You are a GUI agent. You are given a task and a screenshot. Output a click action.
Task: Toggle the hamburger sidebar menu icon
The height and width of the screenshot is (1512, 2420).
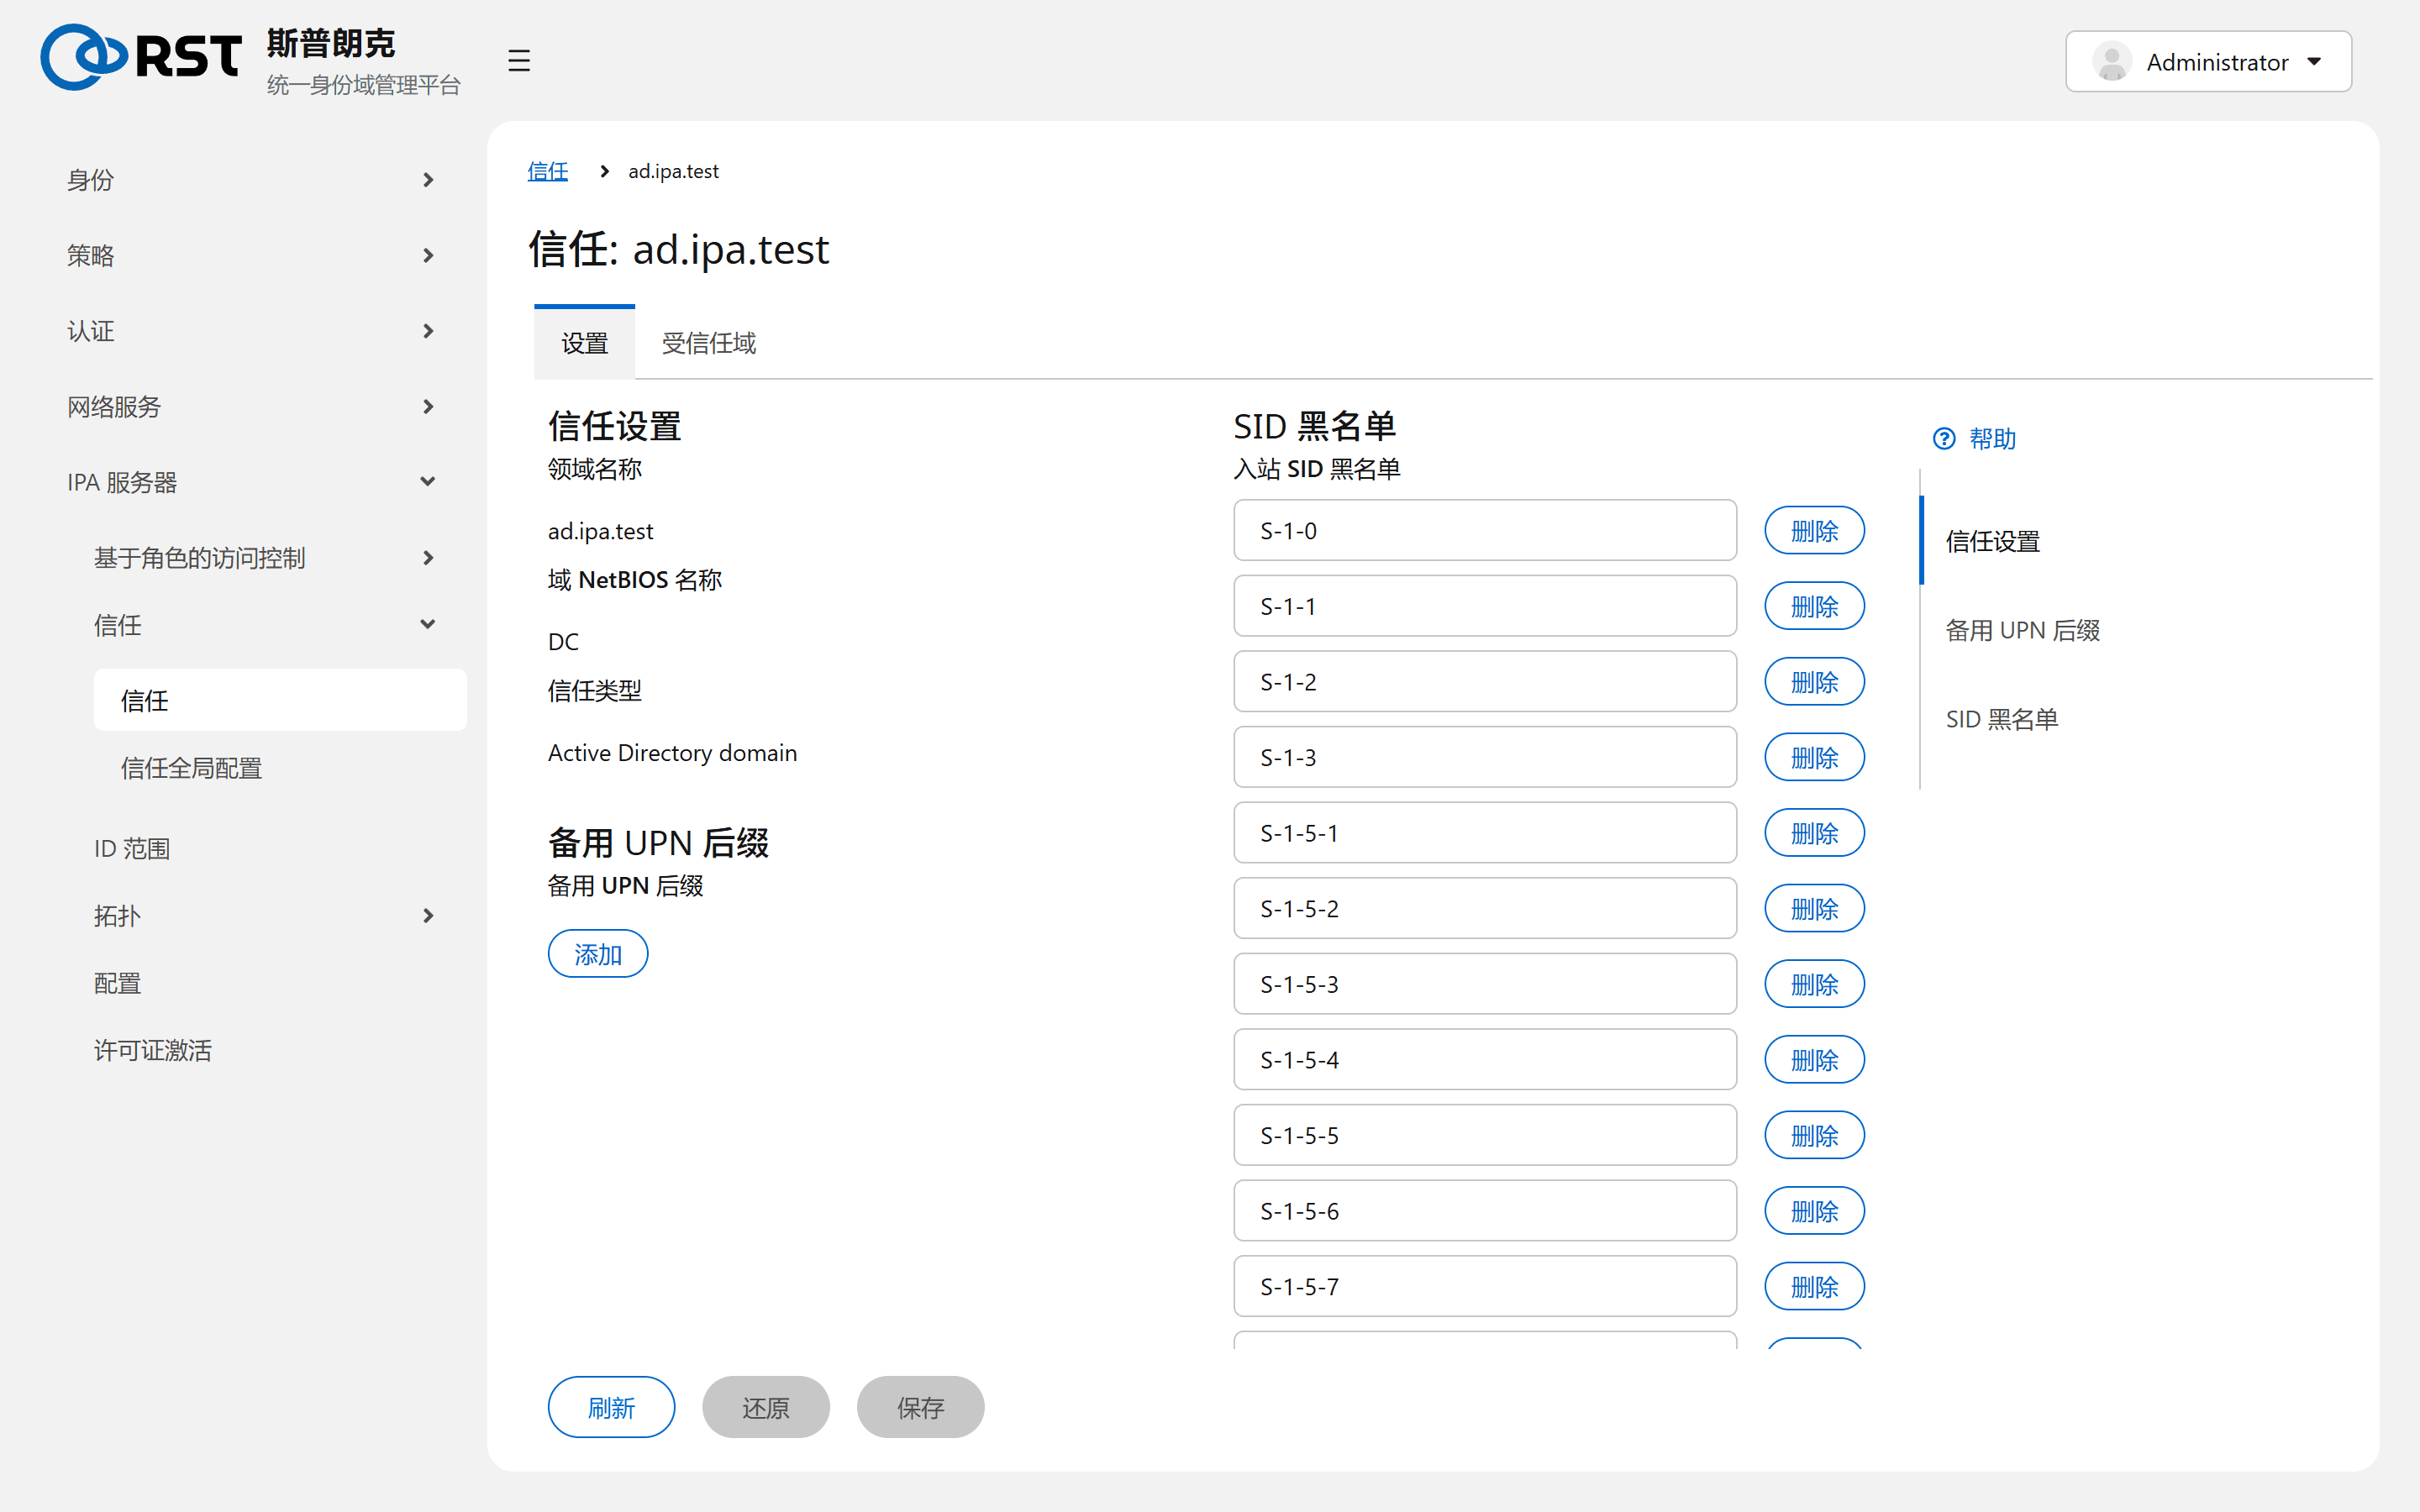518,61
